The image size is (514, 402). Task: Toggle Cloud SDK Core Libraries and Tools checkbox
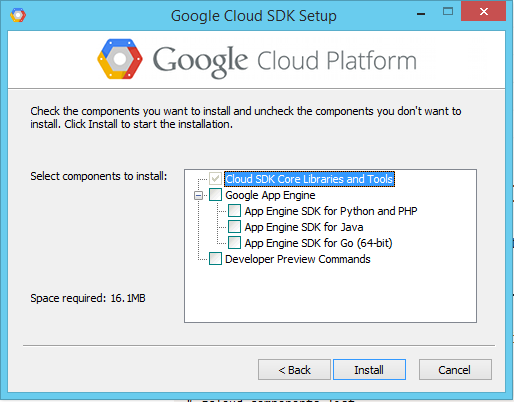[215, 179]
